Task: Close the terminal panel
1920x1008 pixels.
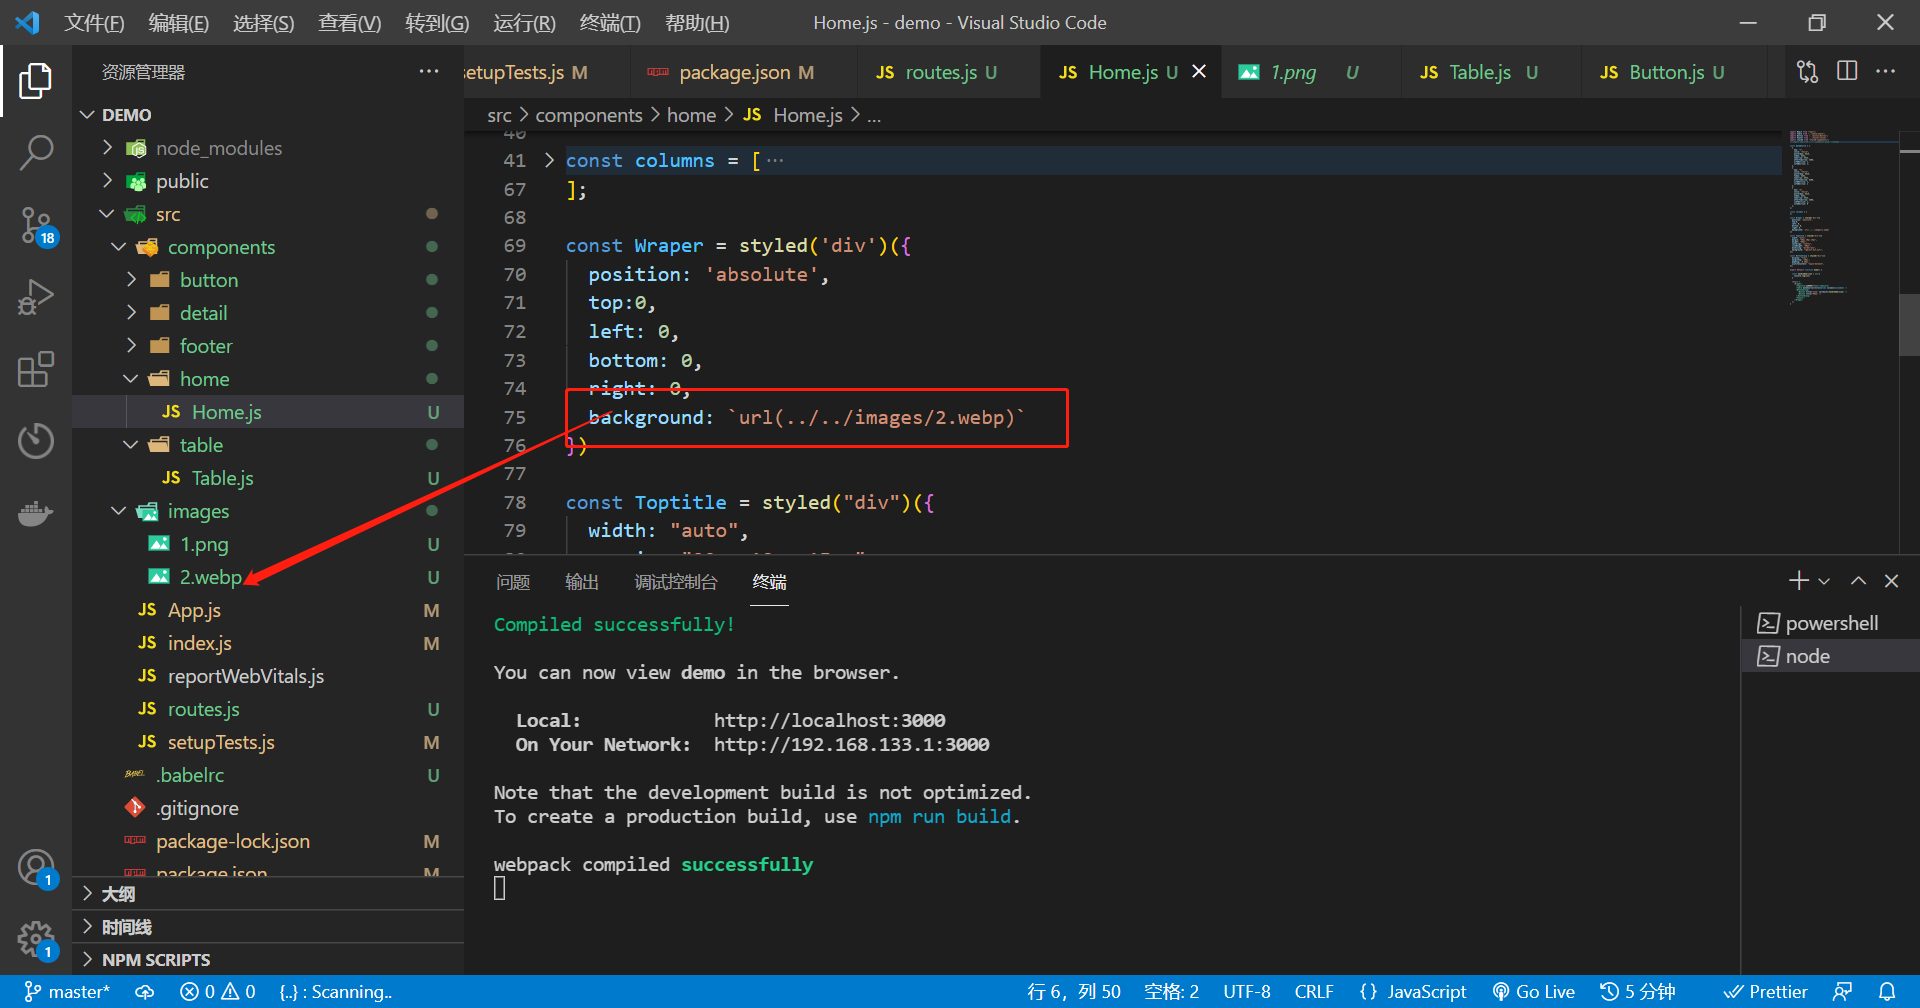Action: click(1891, 581)
